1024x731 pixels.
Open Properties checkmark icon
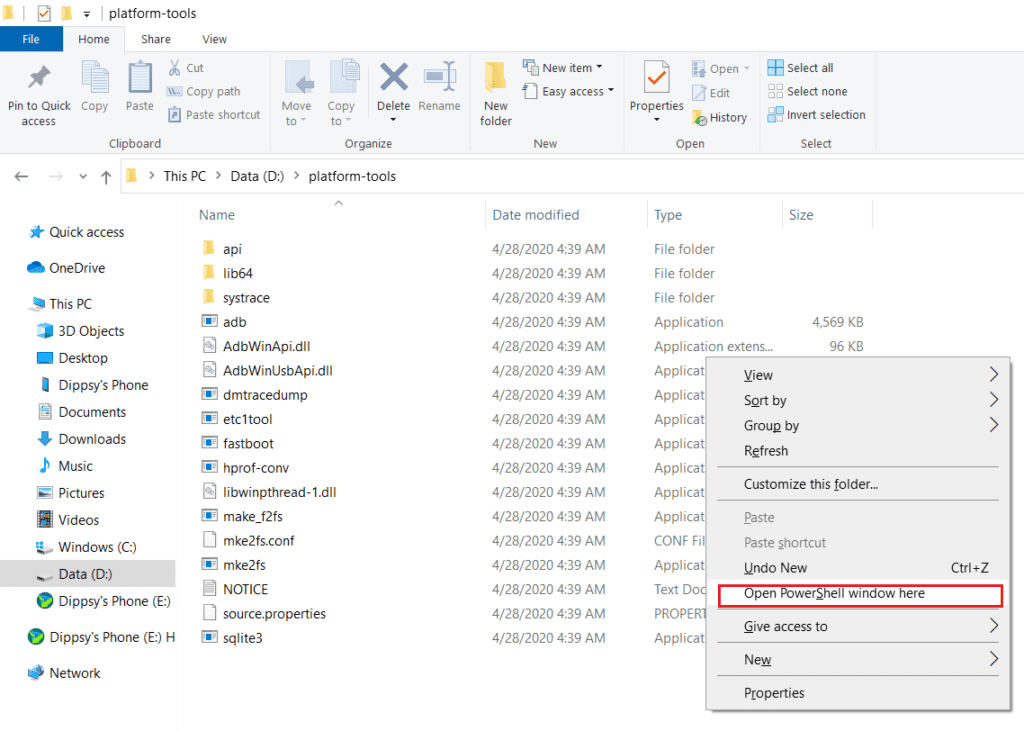click(656, 77)
